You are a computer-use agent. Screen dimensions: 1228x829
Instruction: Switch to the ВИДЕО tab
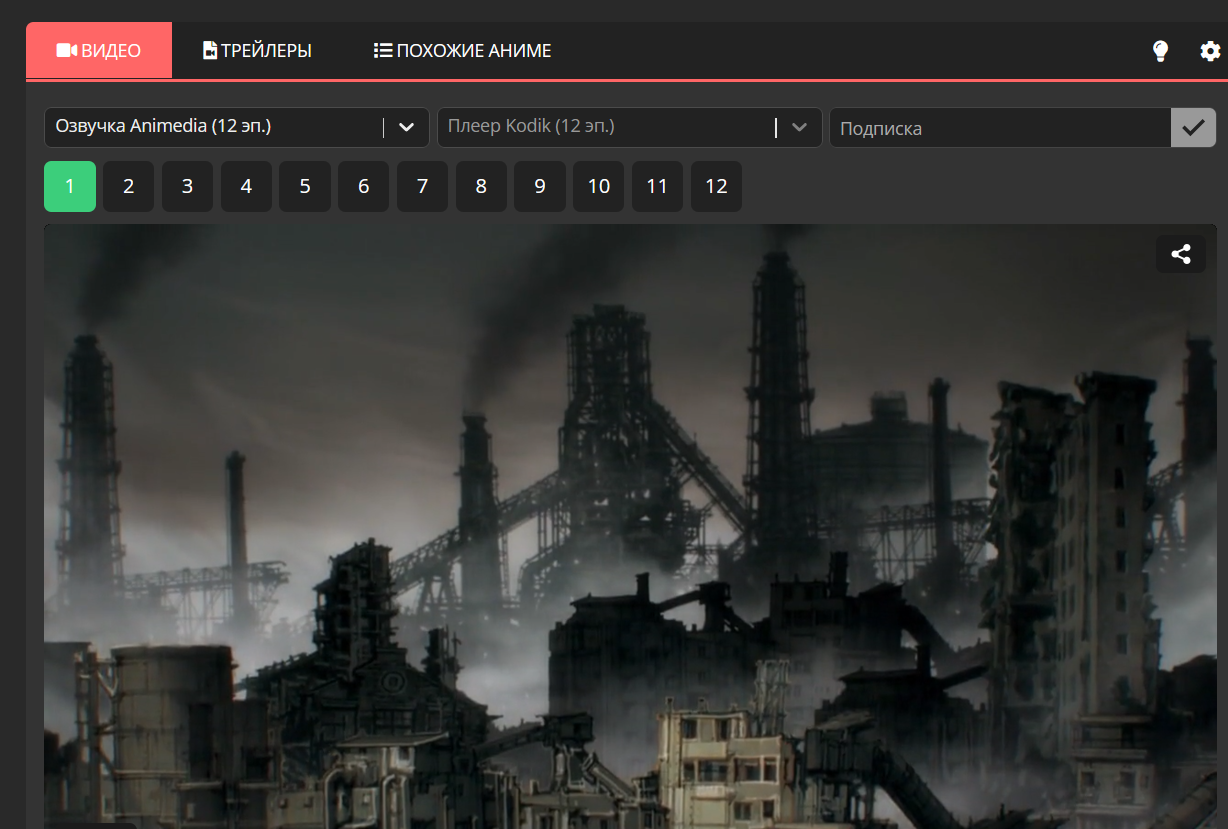click(99, 50)
